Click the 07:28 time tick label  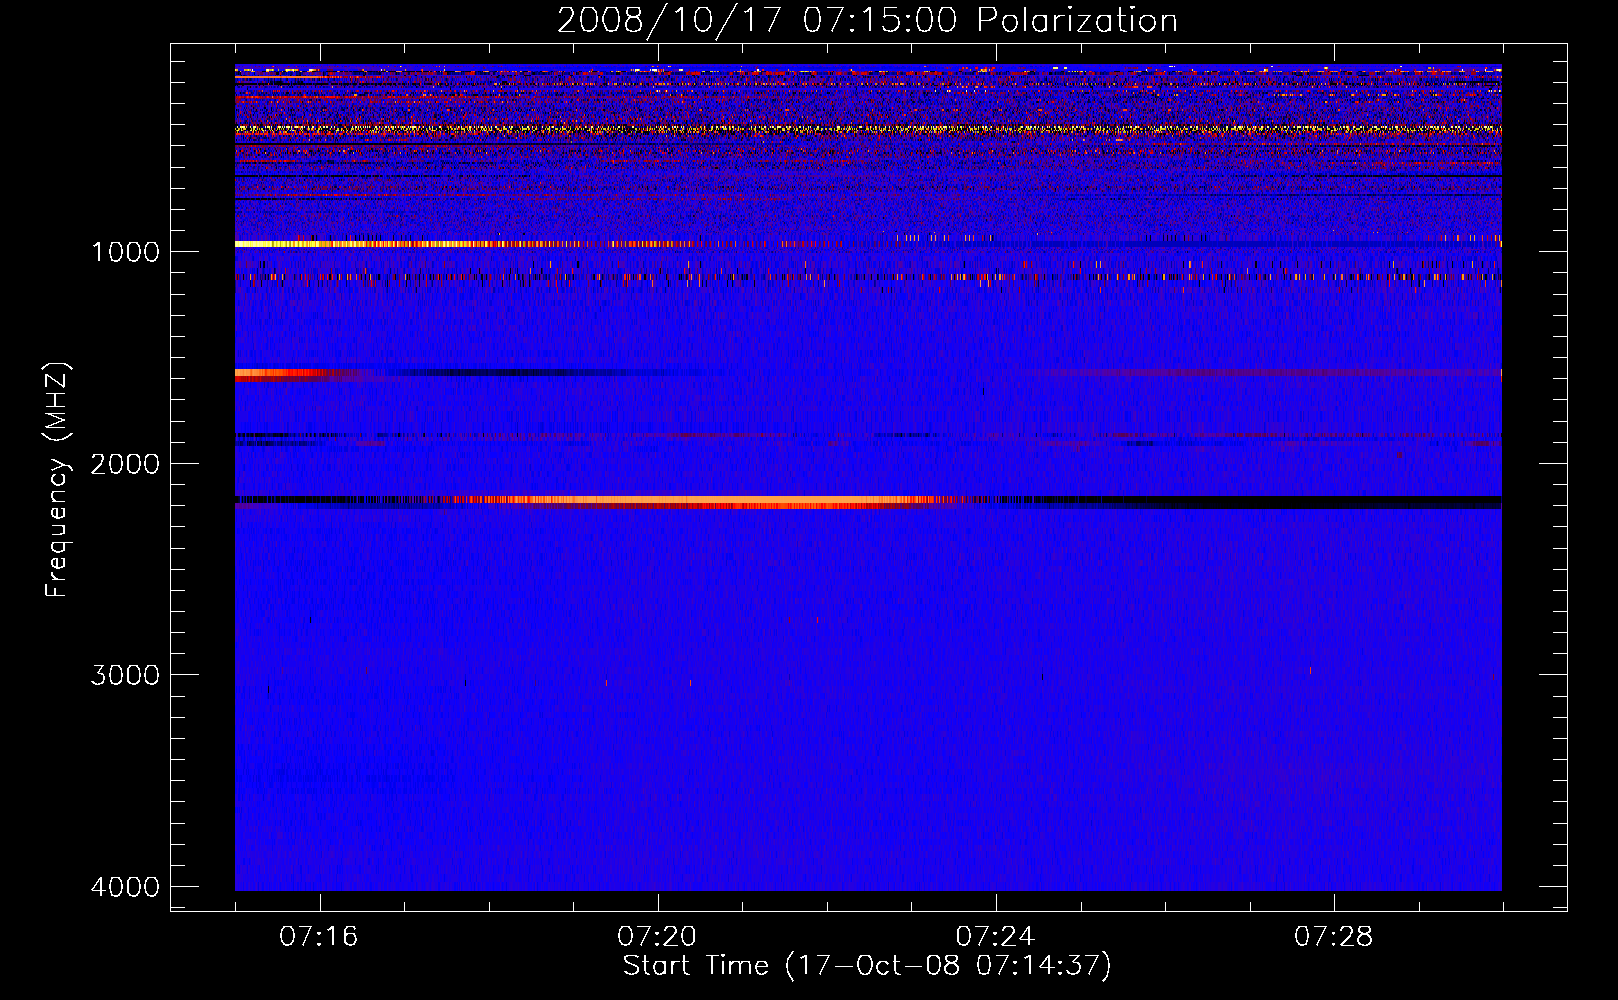point(1333,937)
